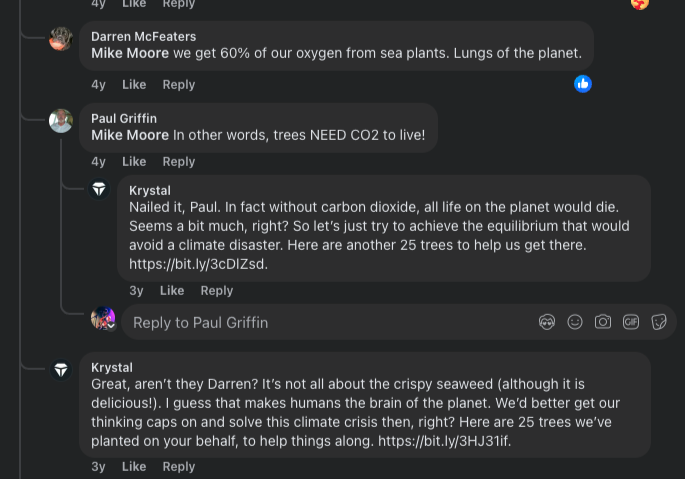Click the Mike Moore mention in Darren's comment

tap(130, 53)
